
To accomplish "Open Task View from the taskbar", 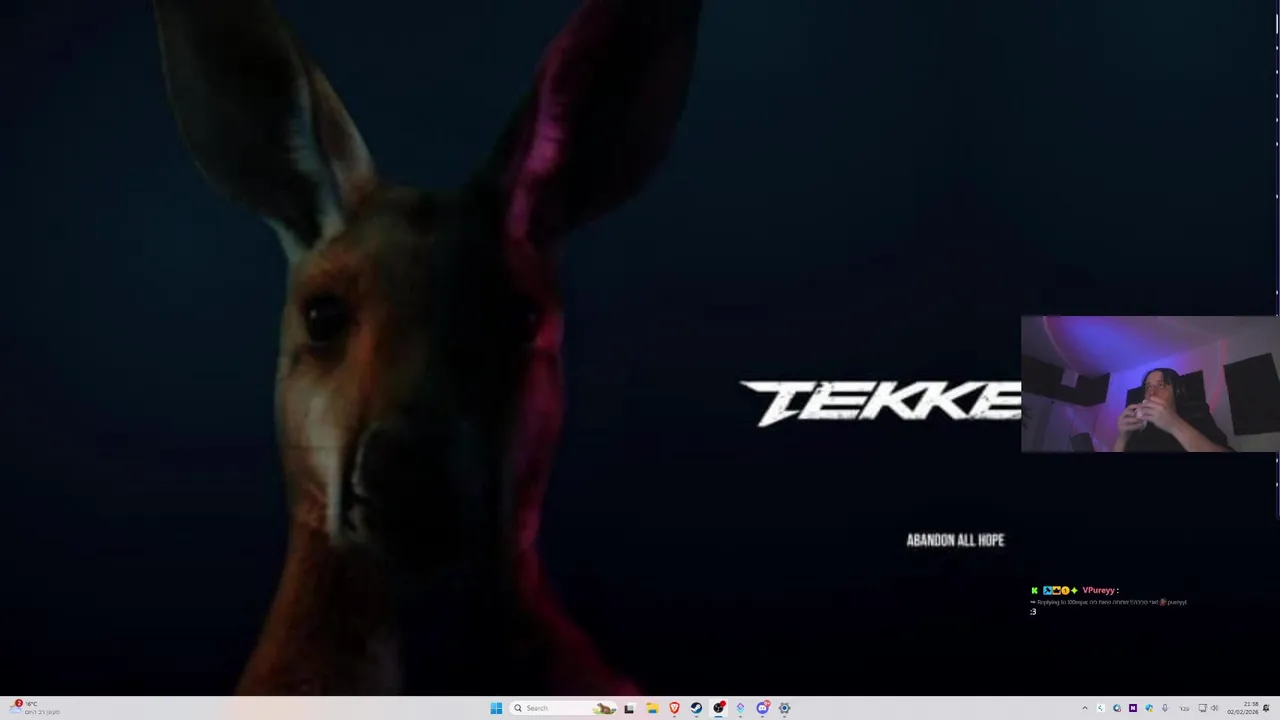I will click(x=629, y=708).
